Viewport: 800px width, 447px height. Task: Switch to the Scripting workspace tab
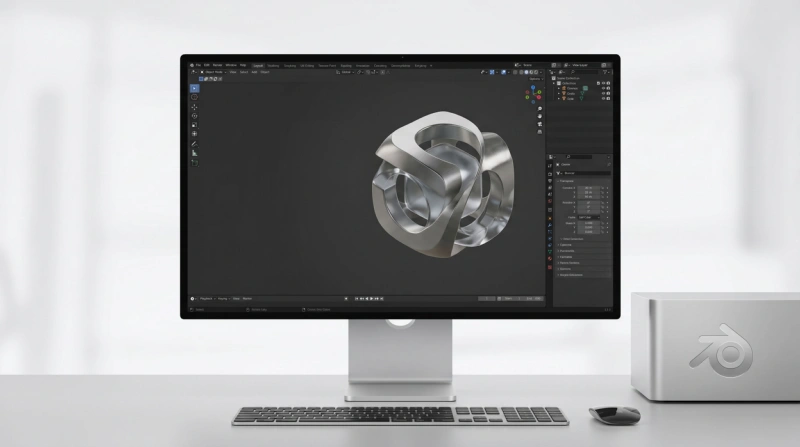pos(421,66)
